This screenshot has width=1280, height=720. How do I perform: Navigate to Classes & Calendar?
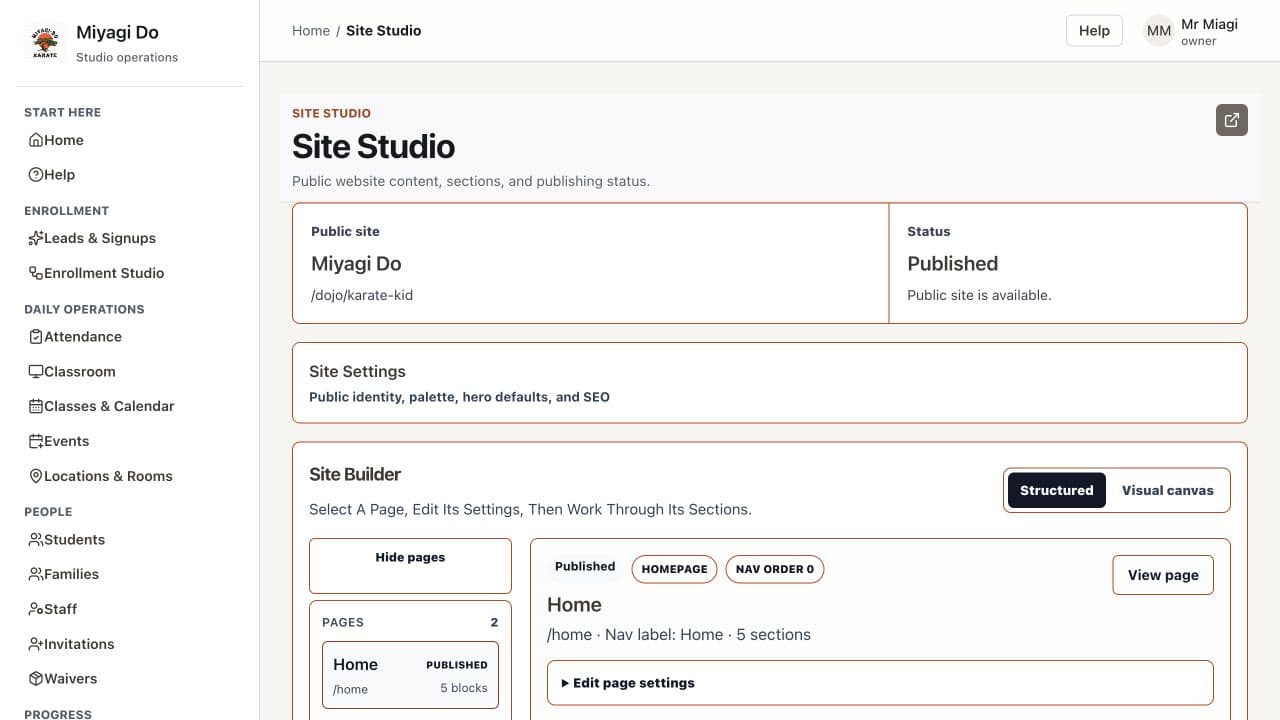pyautogui.click(x=130, y=406)
